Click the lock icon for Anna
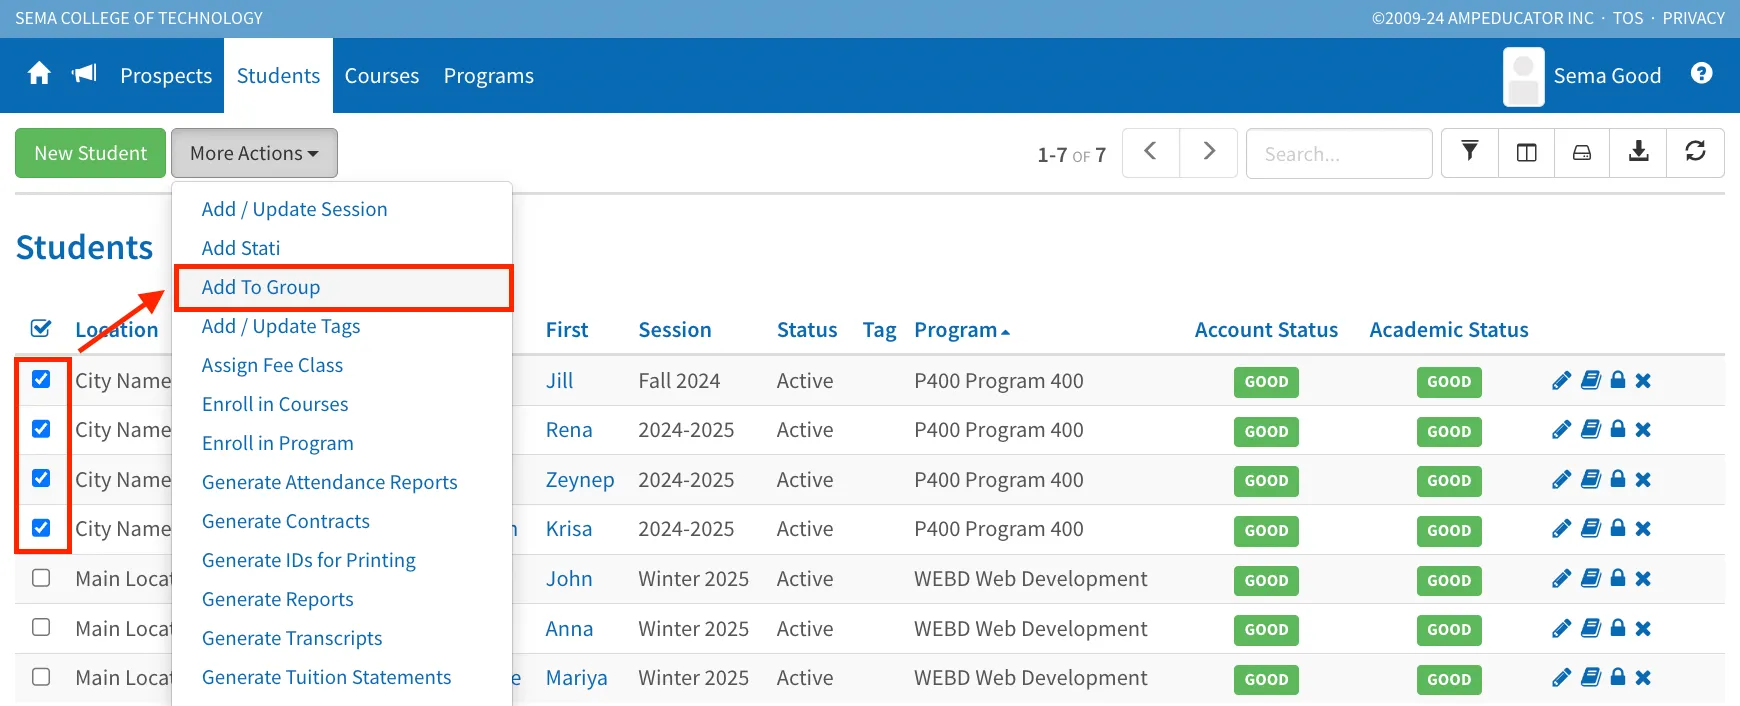Image resolution: width=1740 pixels, height=706 pixels. 1618,628
